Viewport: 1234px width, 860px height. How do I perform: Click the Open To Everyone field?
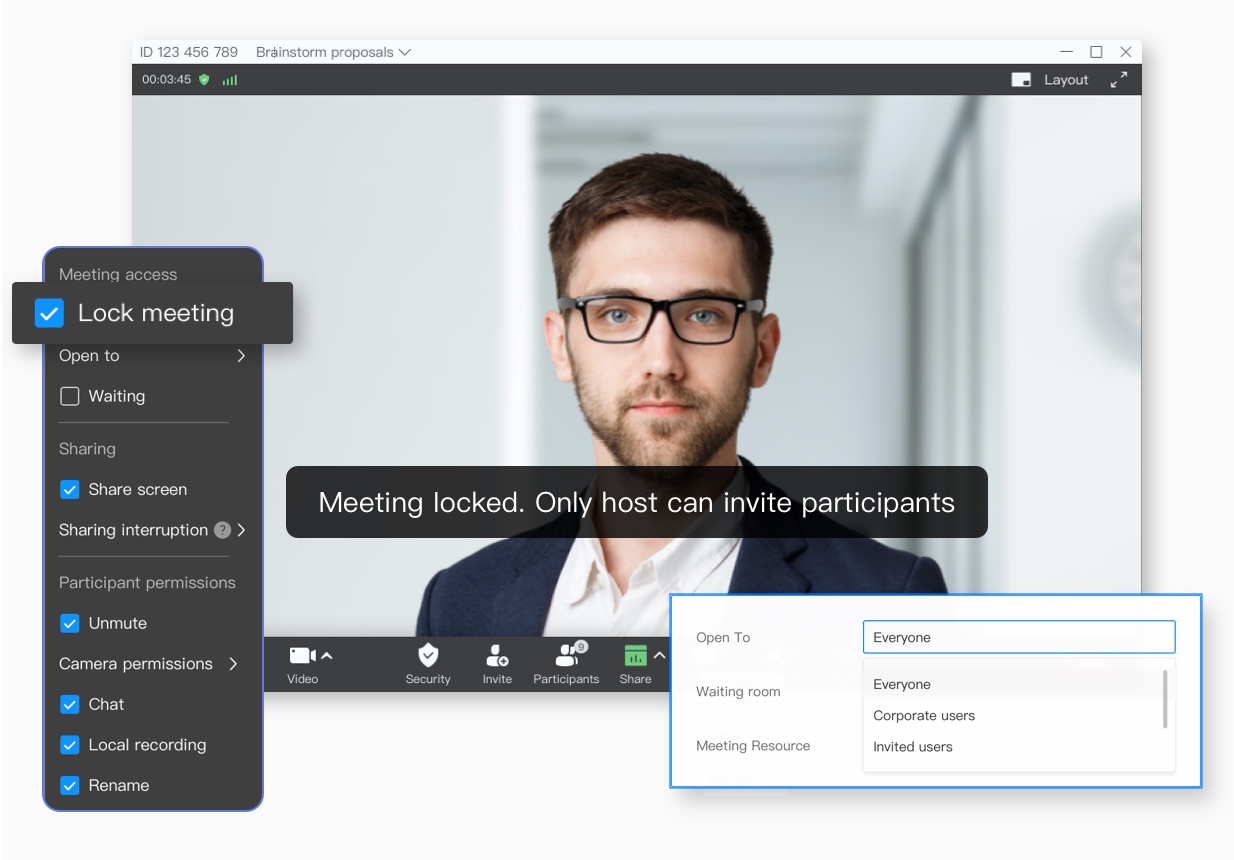click(1018, 638)
